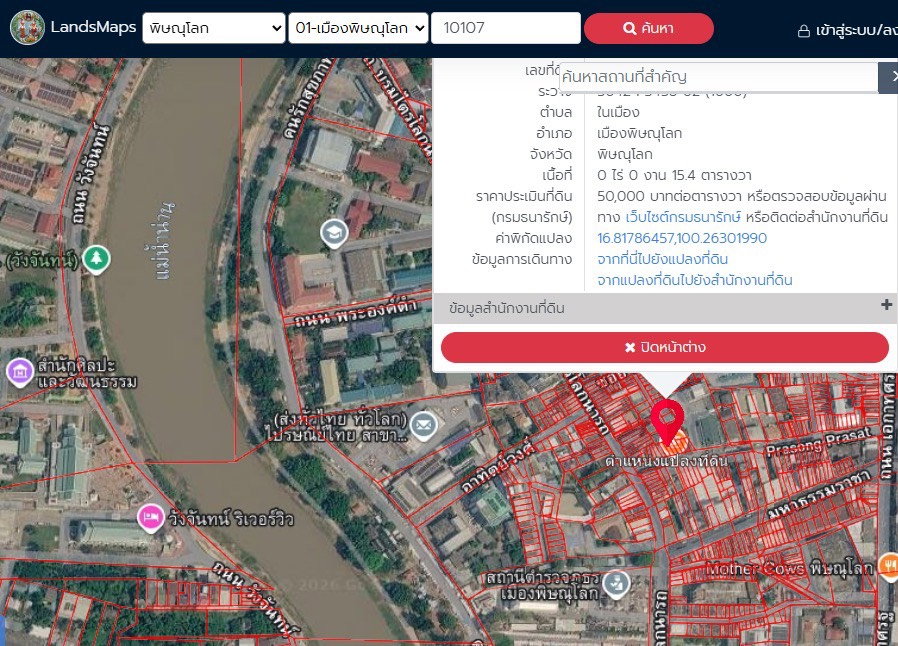The width and height of the screenshot is (898, 646).
Task: Open จากที่นี่ไปยังแปลงที่ดิน directions link
Action: tap(662, 259)
